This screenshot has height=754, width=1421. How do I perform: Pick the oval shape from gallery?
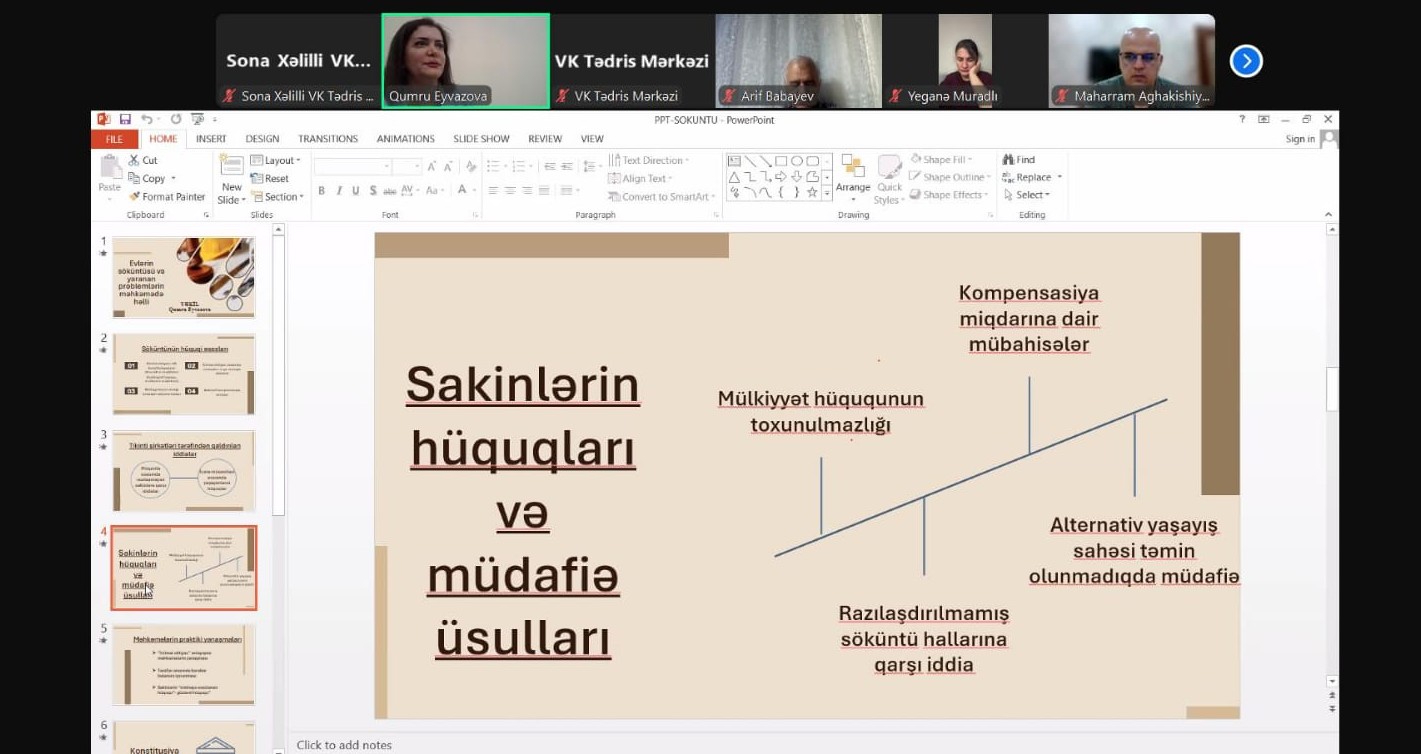click(797, 161)
